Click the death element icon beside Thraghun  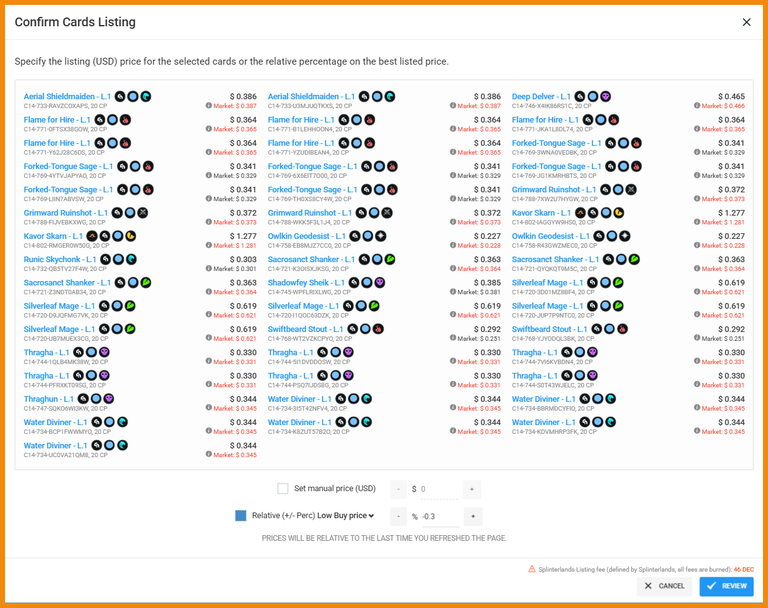pos(109,399)
